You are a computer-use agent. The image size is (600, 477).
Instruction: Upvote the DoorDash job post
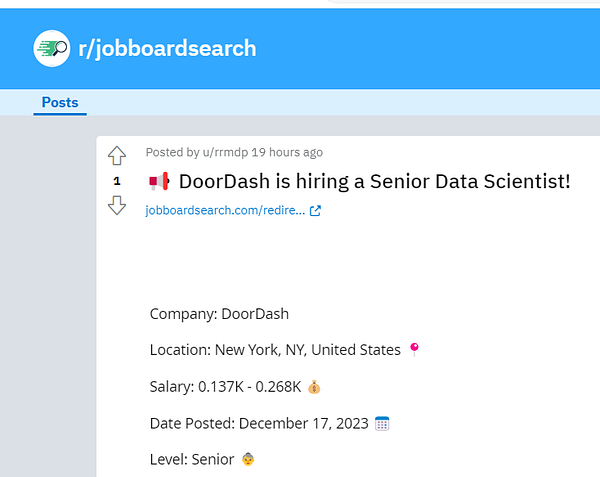[117, 156]
